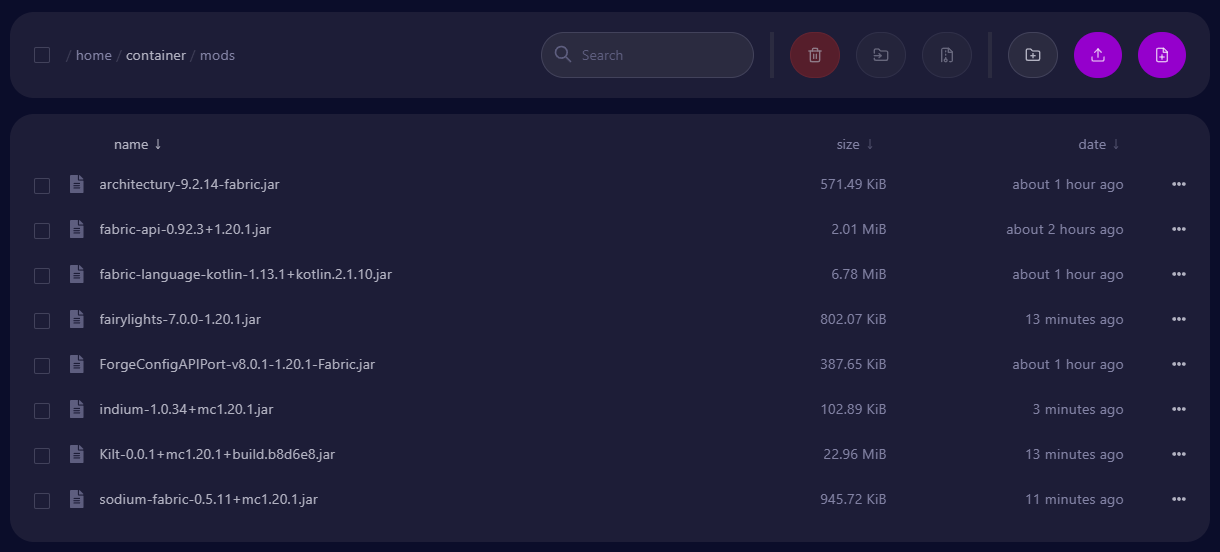Toggle the select-all checkbox beside breadcrumb
Screen dimensions: 1220x552
point(42,55)
